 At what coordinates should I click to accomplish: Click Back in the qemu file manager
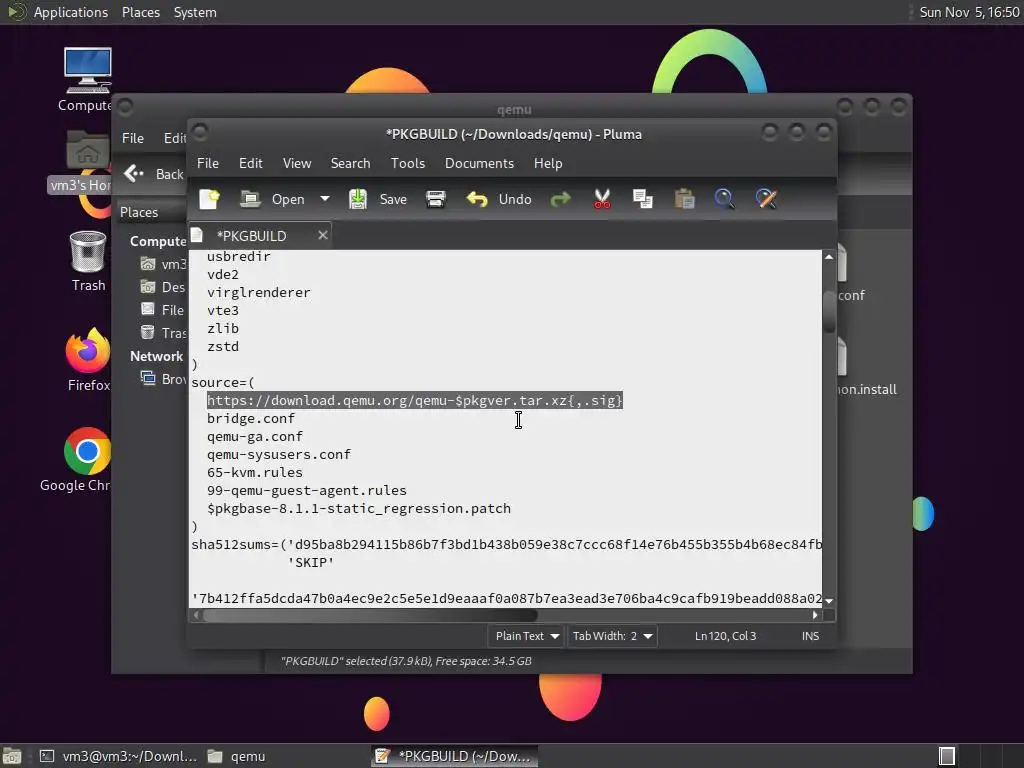[x=154, y=174]
